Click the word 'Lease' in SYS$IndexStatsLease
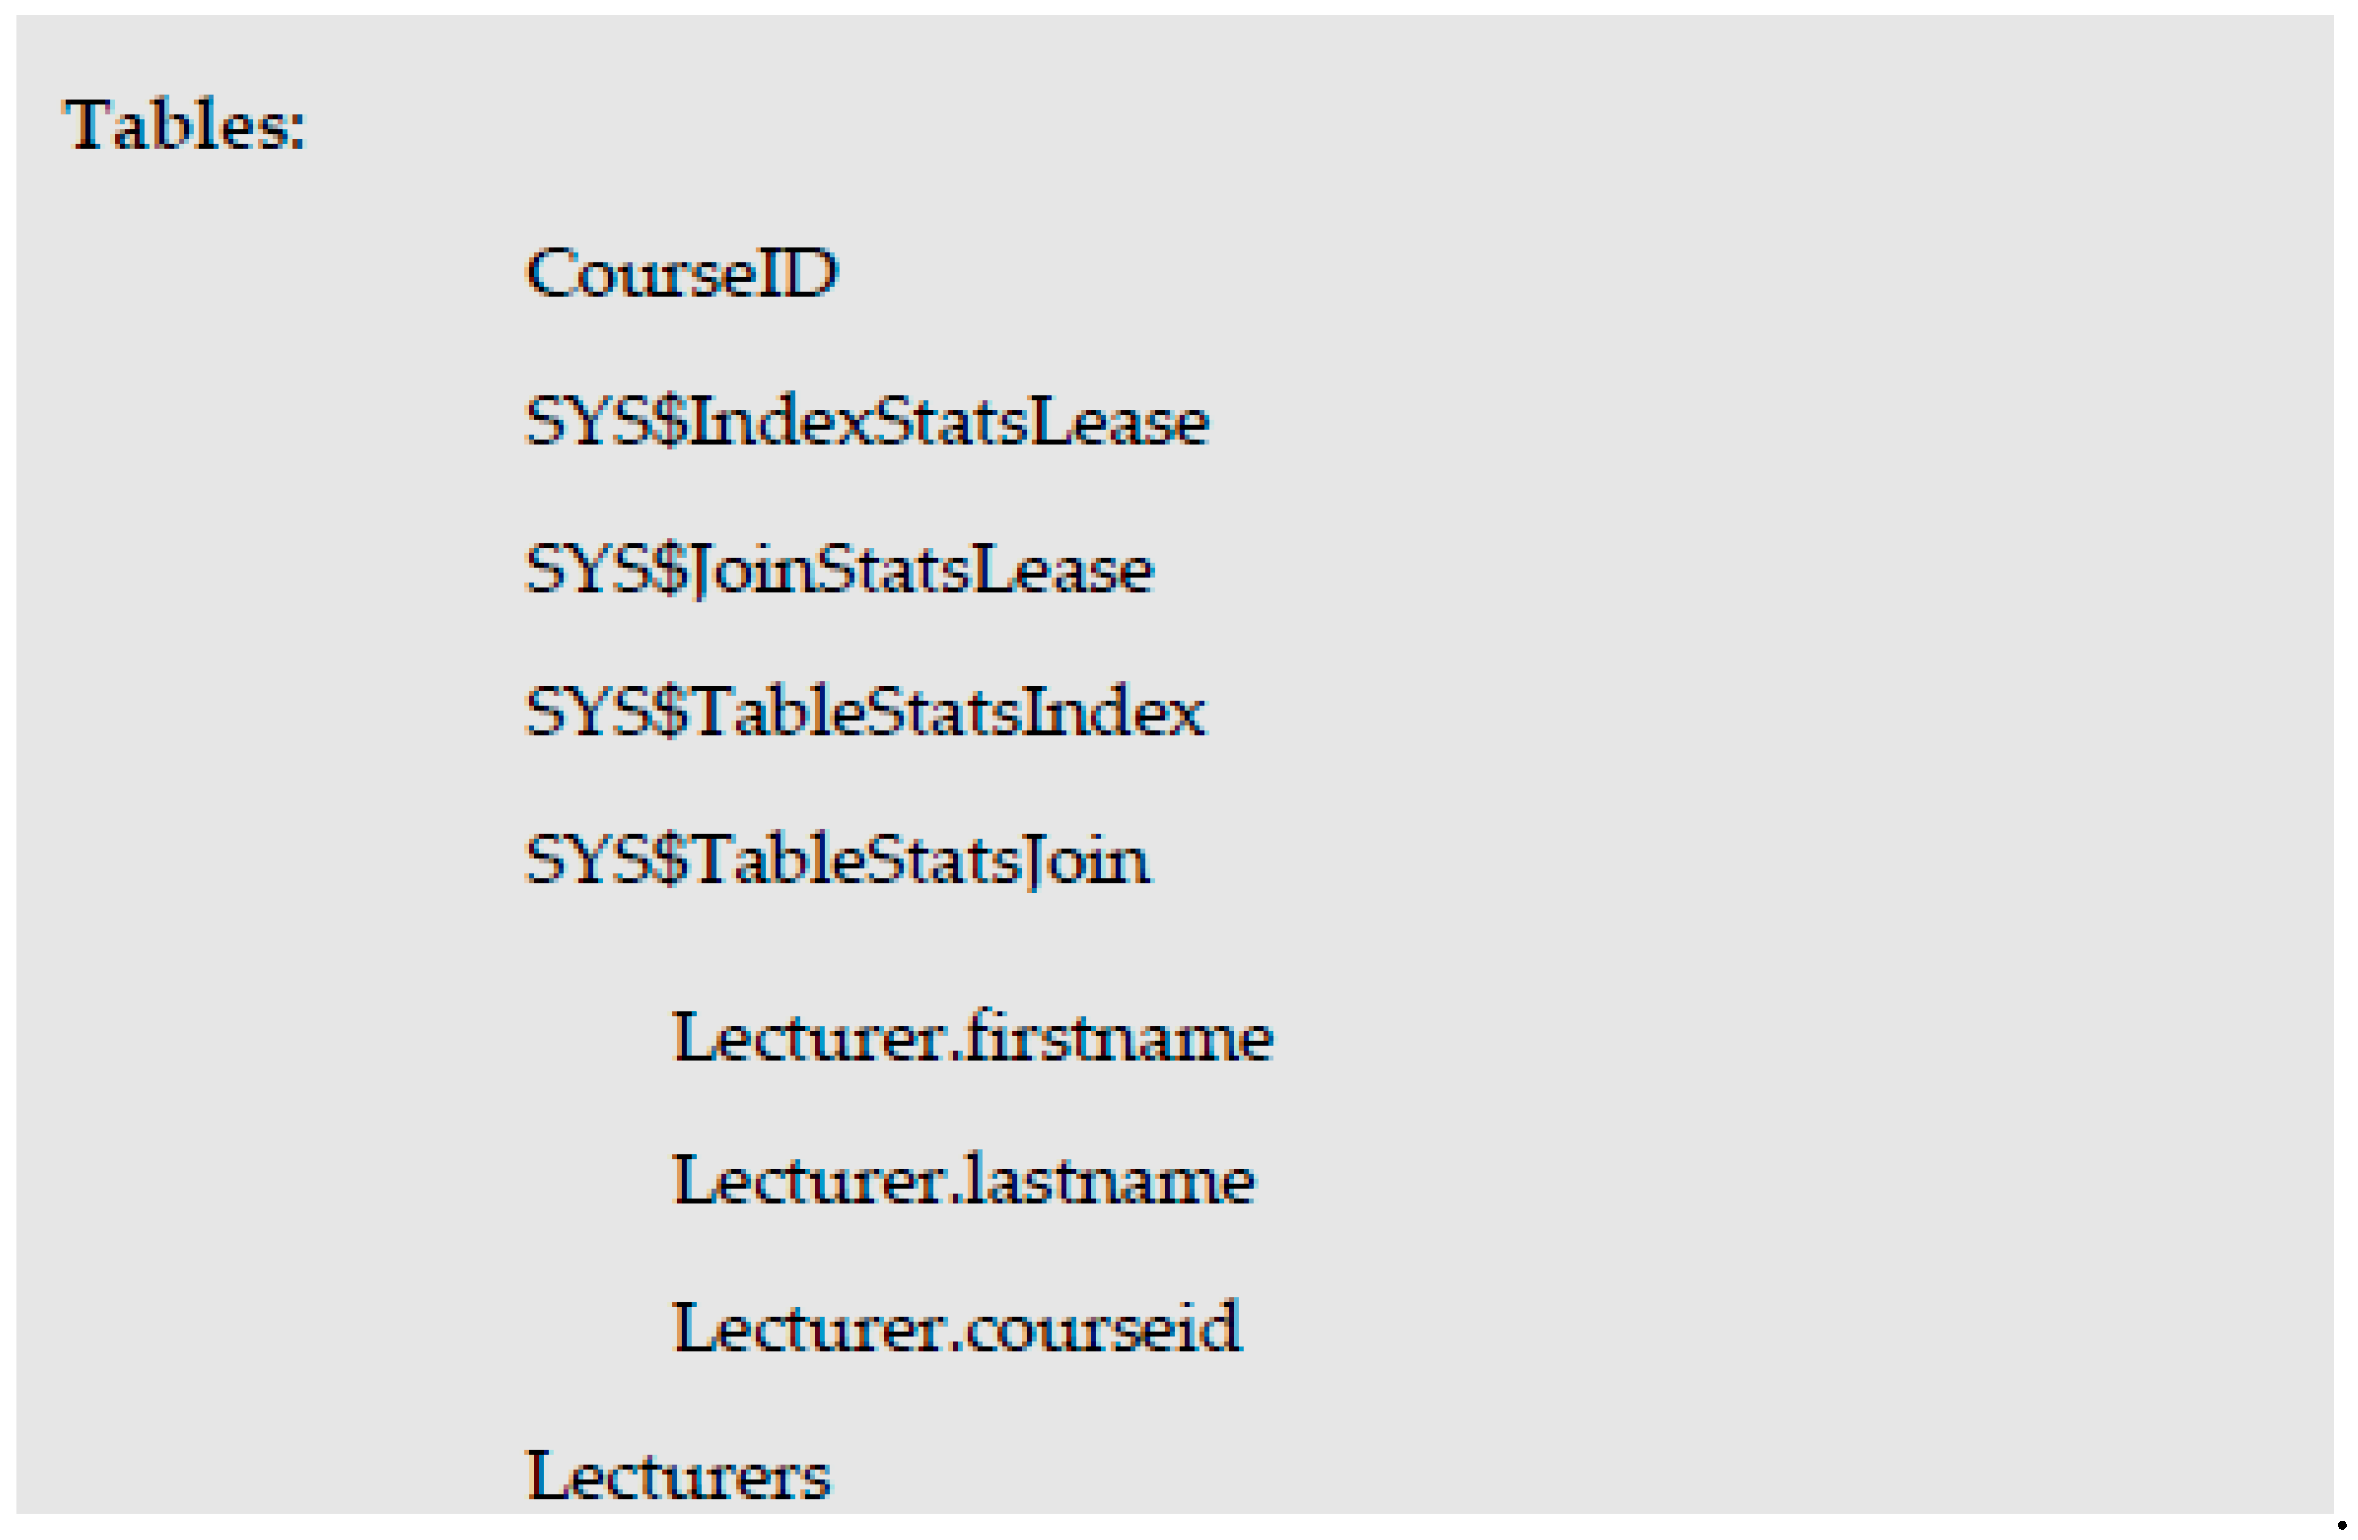 1120,421
